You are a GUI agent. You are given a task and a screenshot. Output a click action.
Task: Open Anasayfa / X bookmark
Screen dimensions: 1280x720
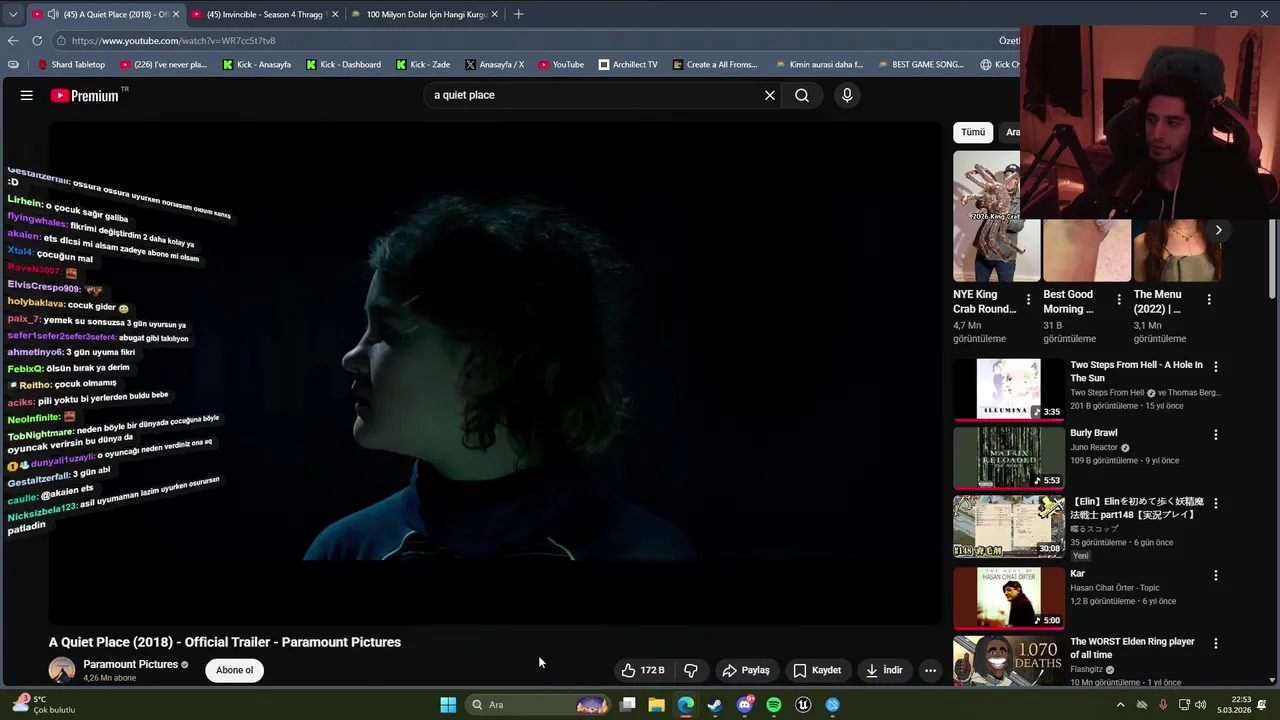pos(495,64)
